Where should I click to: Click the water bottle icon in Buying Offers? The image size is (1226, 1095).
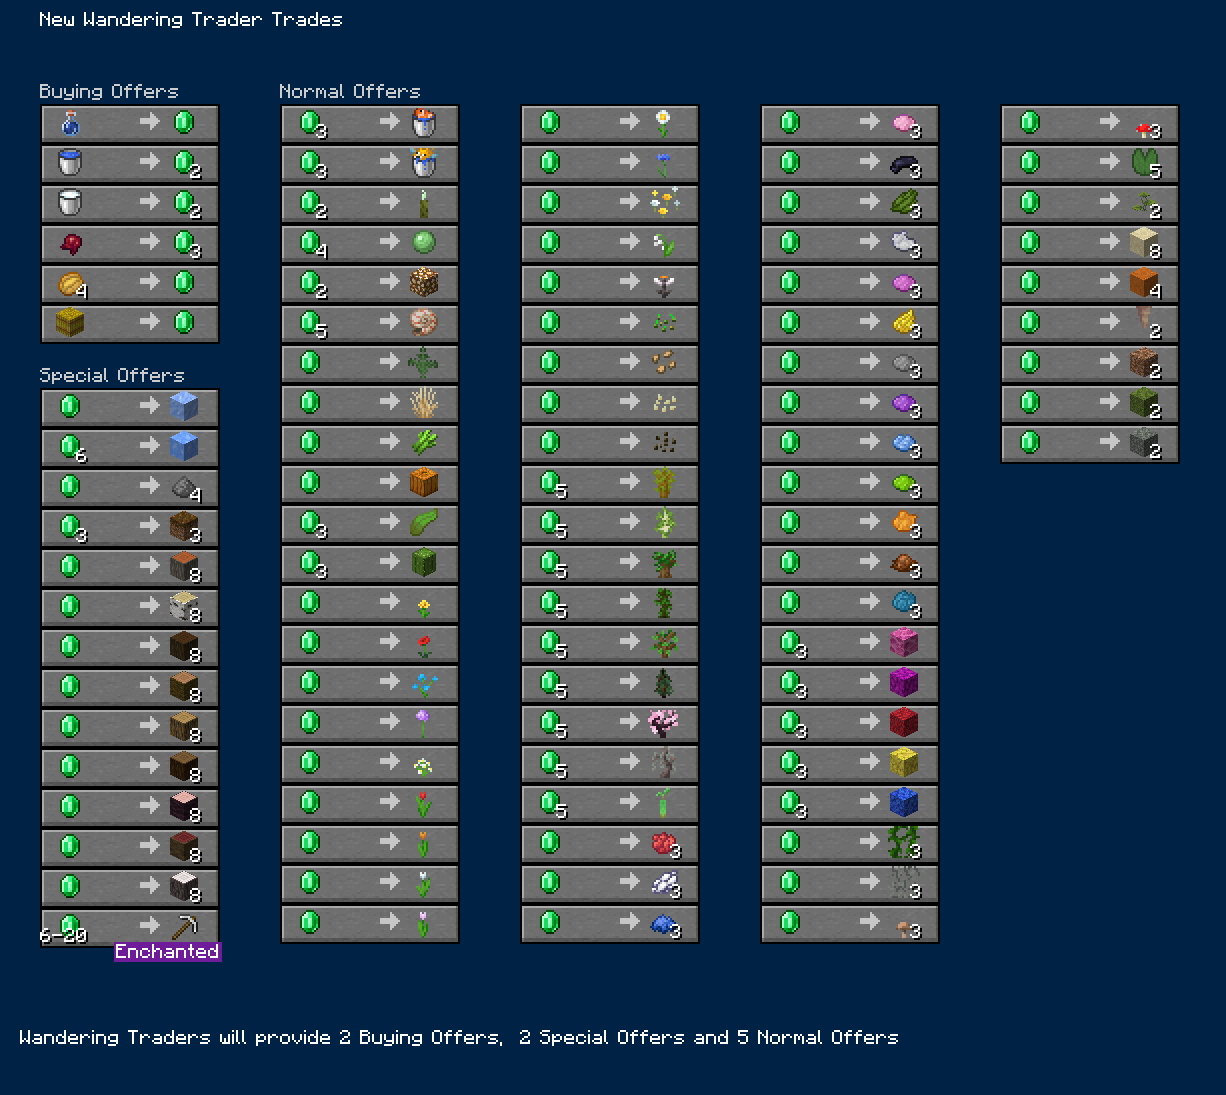[x=70, y=123]
